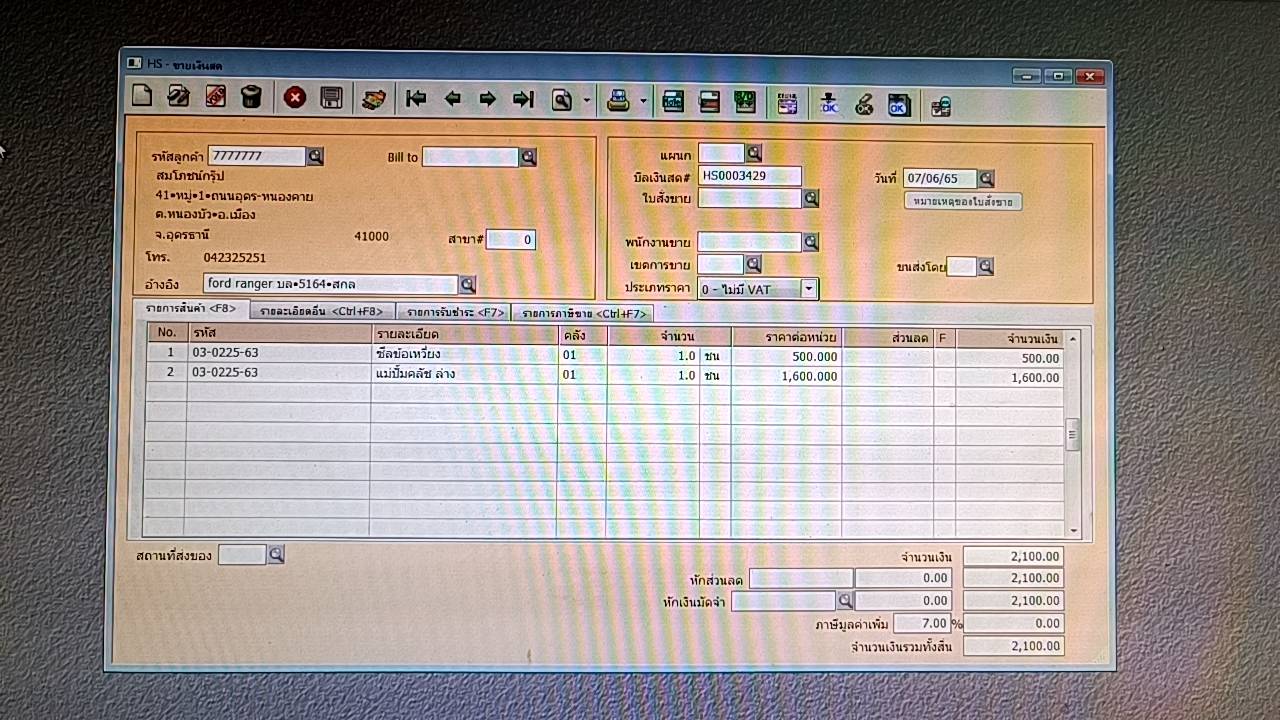Click the Bill to input field
1280x720 pixels.
point(470,157)
